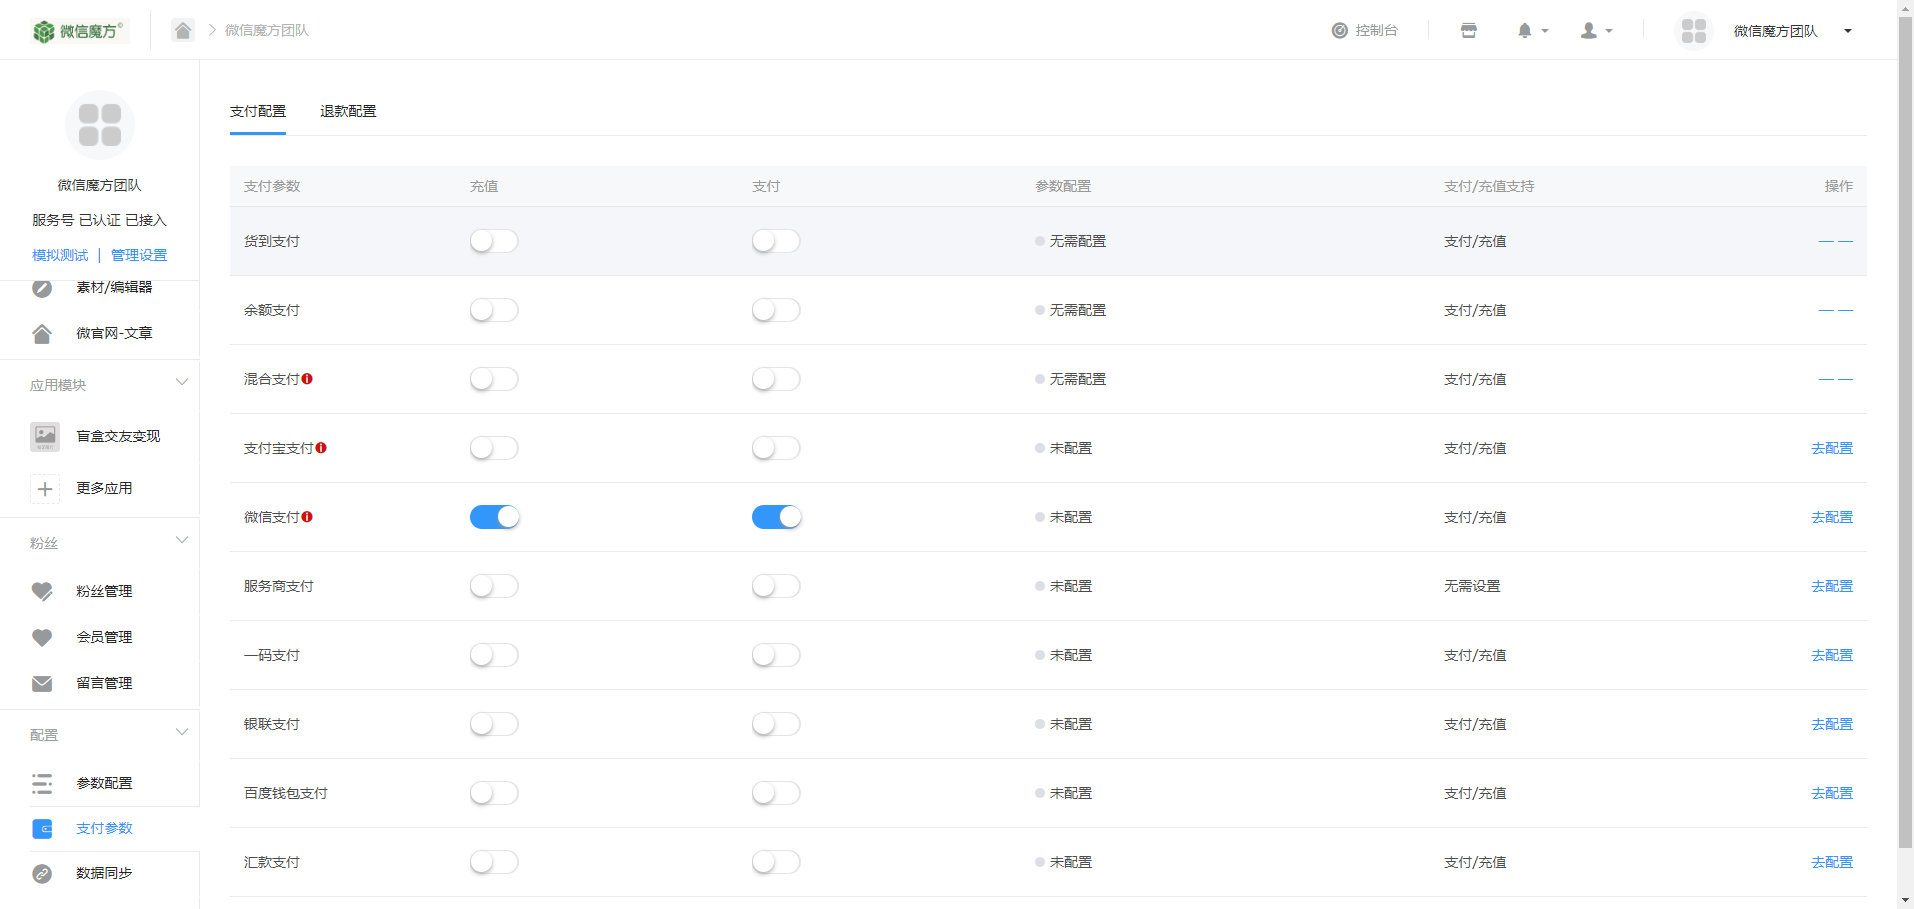Collapse the 配置 section
The image size is (1914, 909).
pyautogui.click(x=181, y=732)
